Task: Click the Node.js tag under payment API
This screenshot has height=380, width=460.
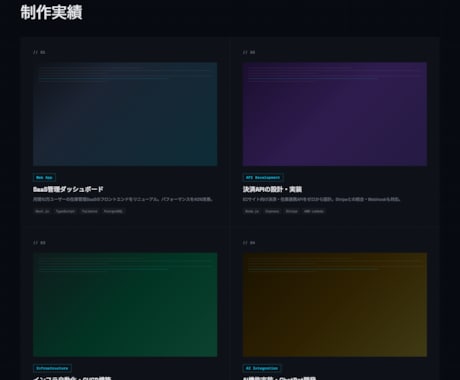Action: [x=252, y=211]
